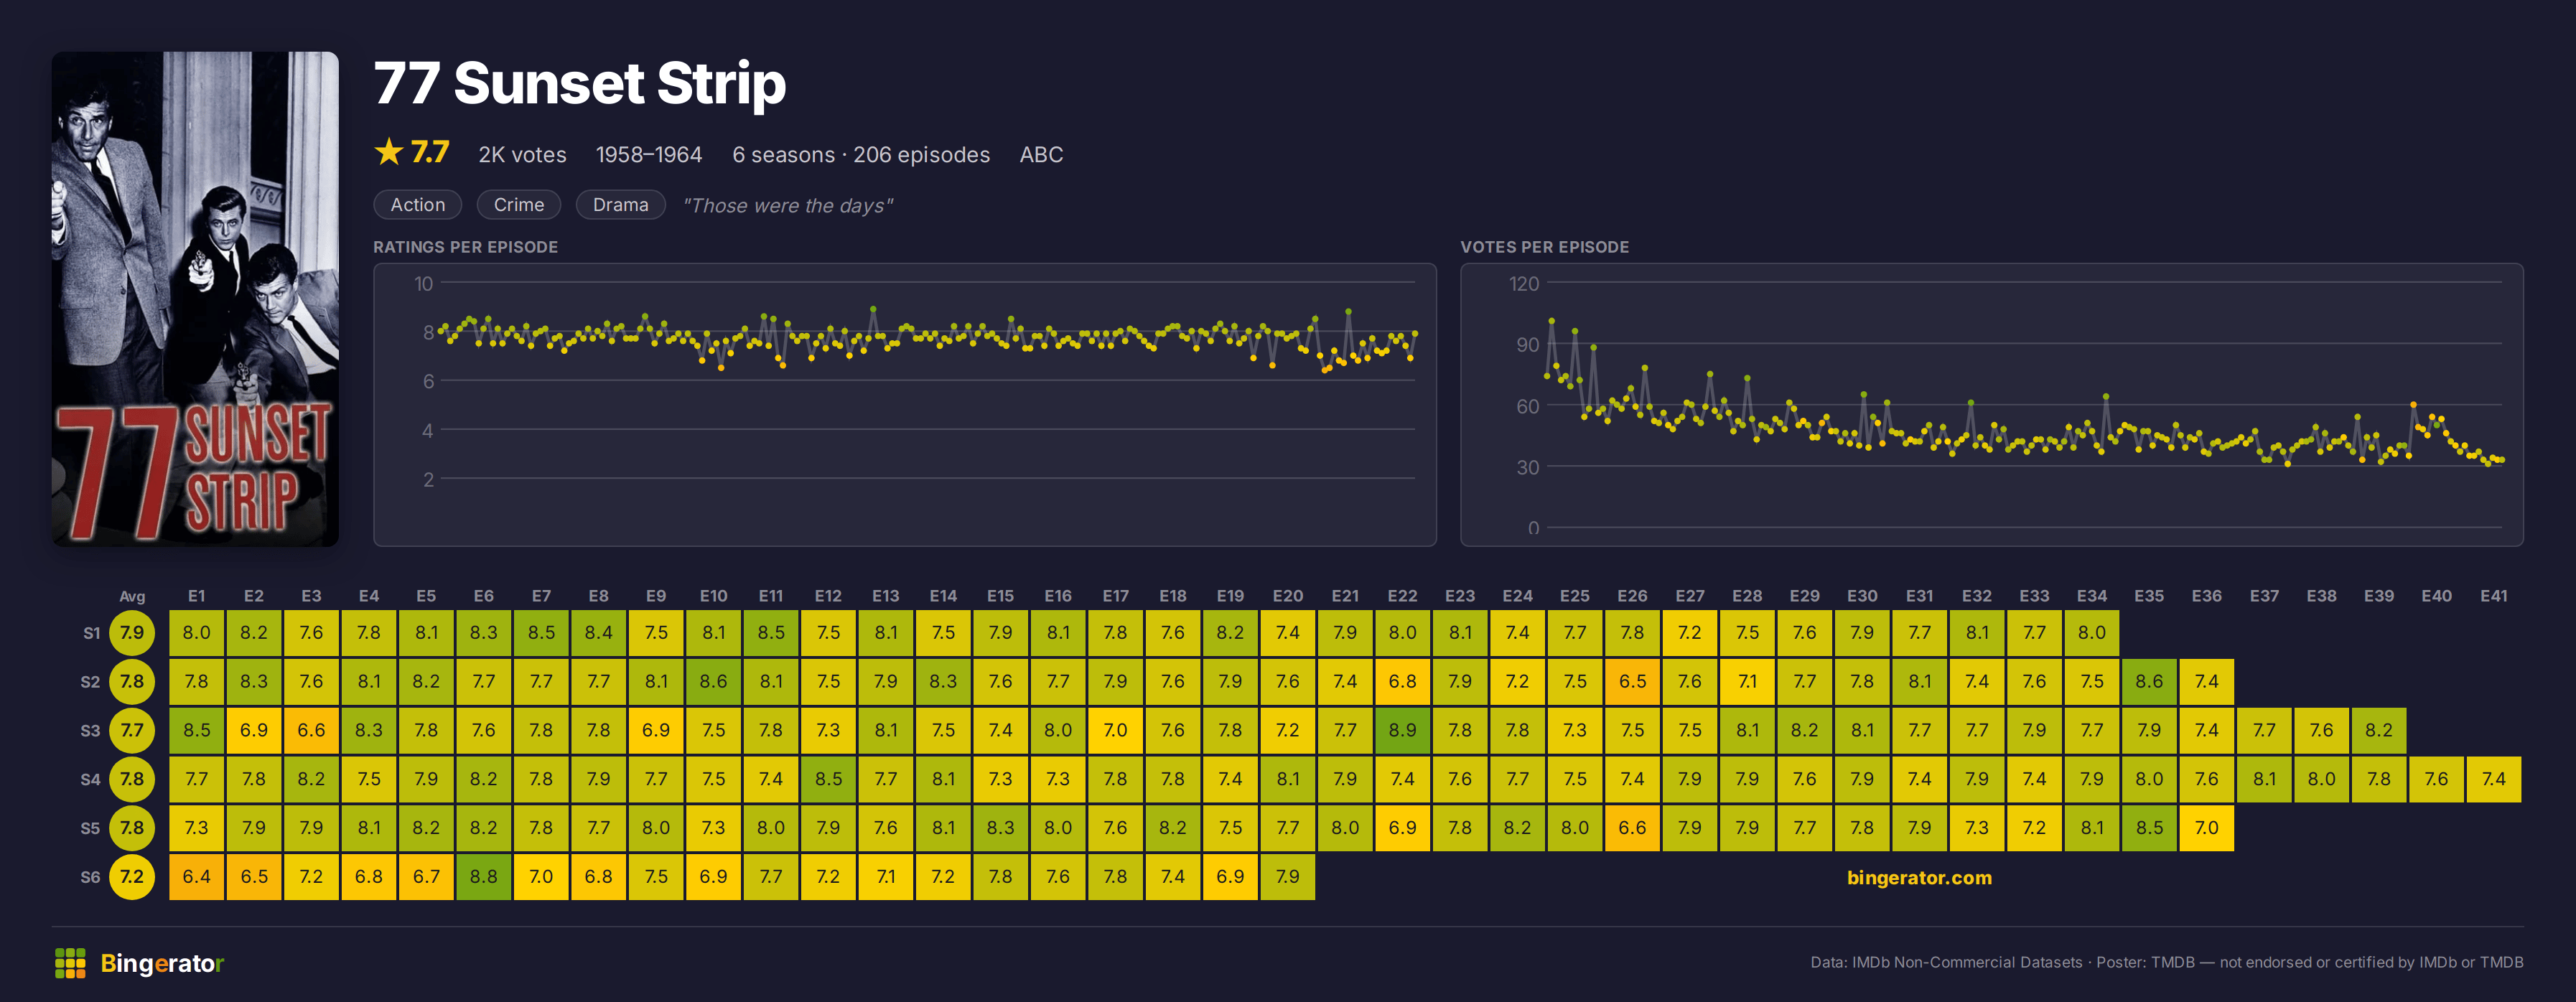Select the Crime genre tag
Viewport: 2576px width, 1002px height.
[518, 205]
